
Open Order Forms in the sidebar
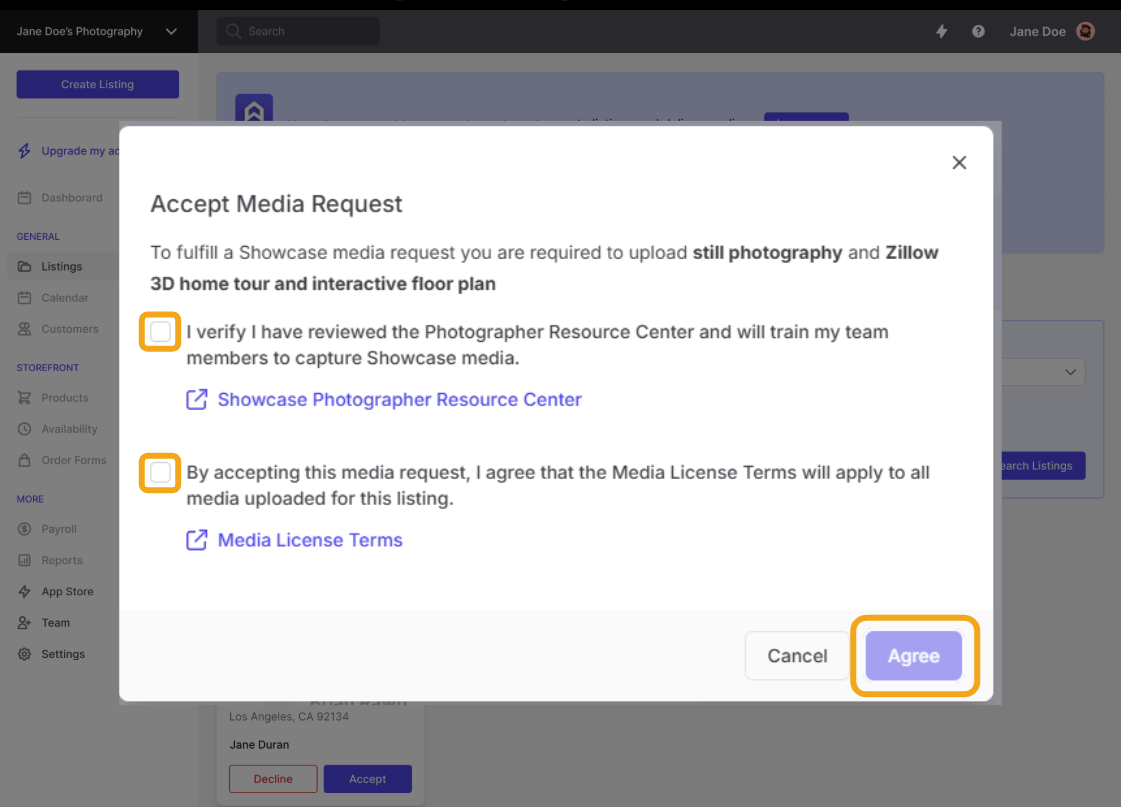(74, 460)
